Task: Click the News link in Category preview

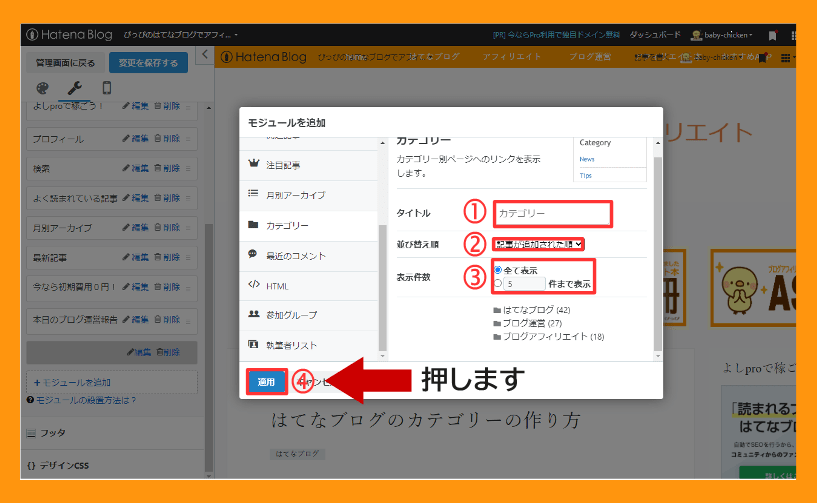Action: pos(587,159)
